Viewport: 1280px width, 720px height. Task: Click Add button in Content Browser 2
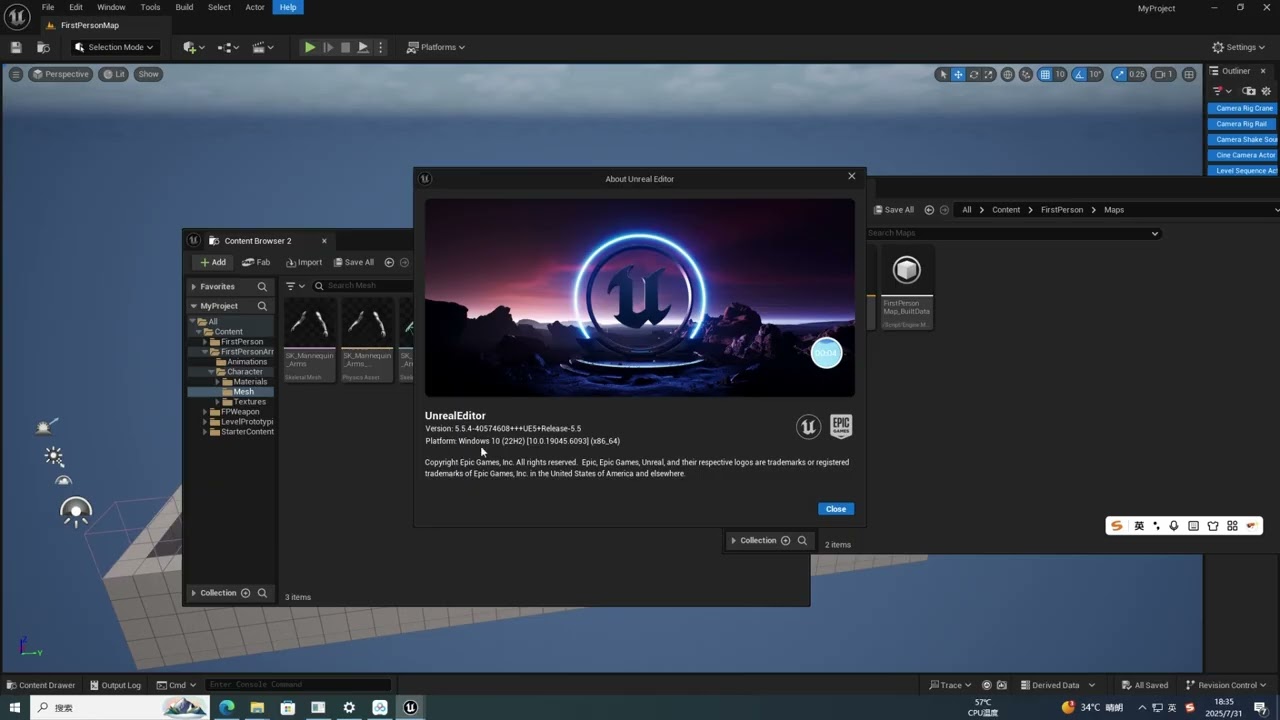[x=212, y=262]
